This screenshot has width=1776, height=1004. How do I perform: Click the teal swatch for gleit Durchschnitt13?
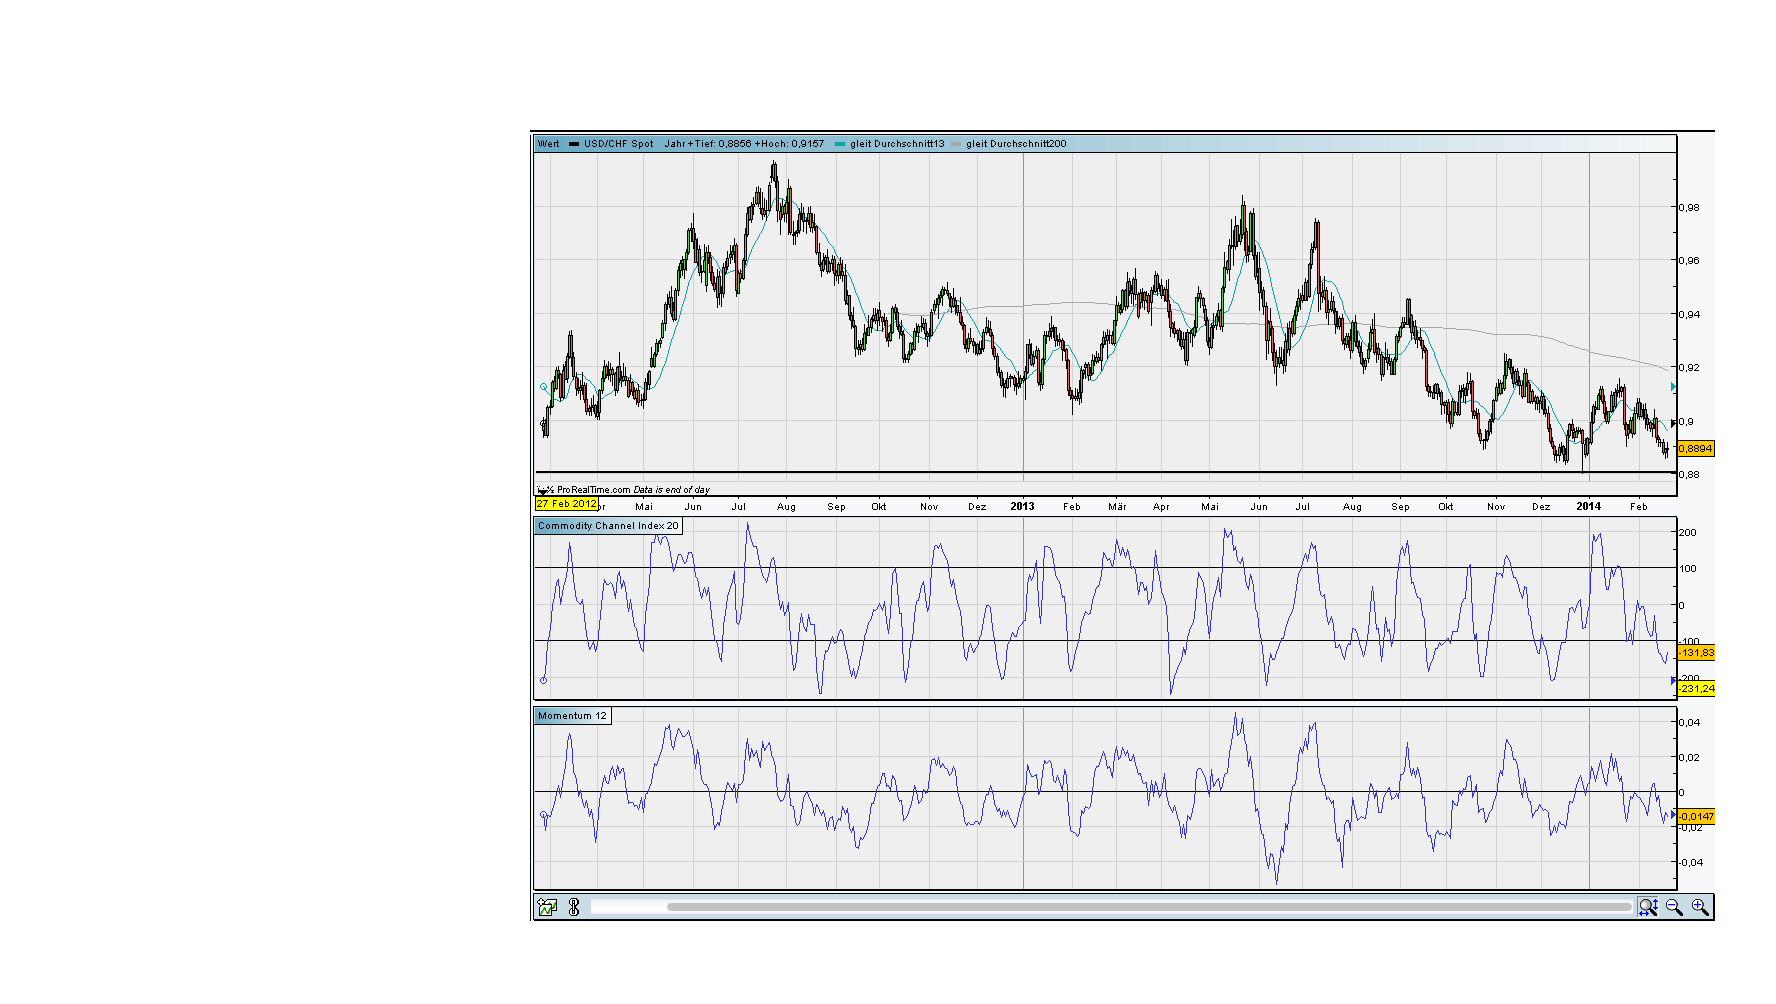pyautogui.click(x=840, y=144)
